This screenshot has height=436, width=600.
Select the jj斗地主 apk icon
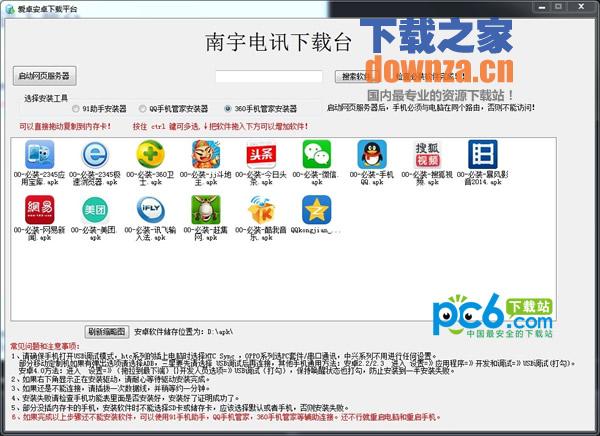(206, 154)
